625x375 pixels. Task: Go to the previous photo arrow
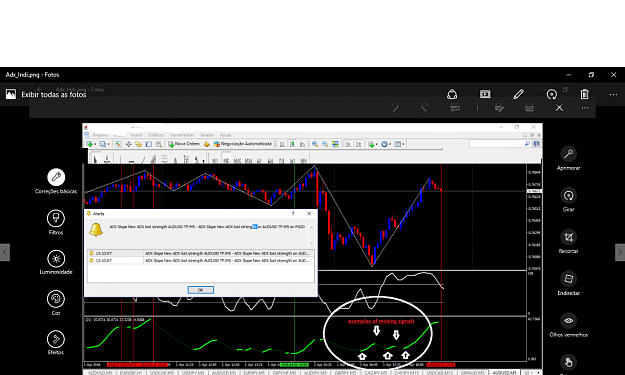pos(5,252)
